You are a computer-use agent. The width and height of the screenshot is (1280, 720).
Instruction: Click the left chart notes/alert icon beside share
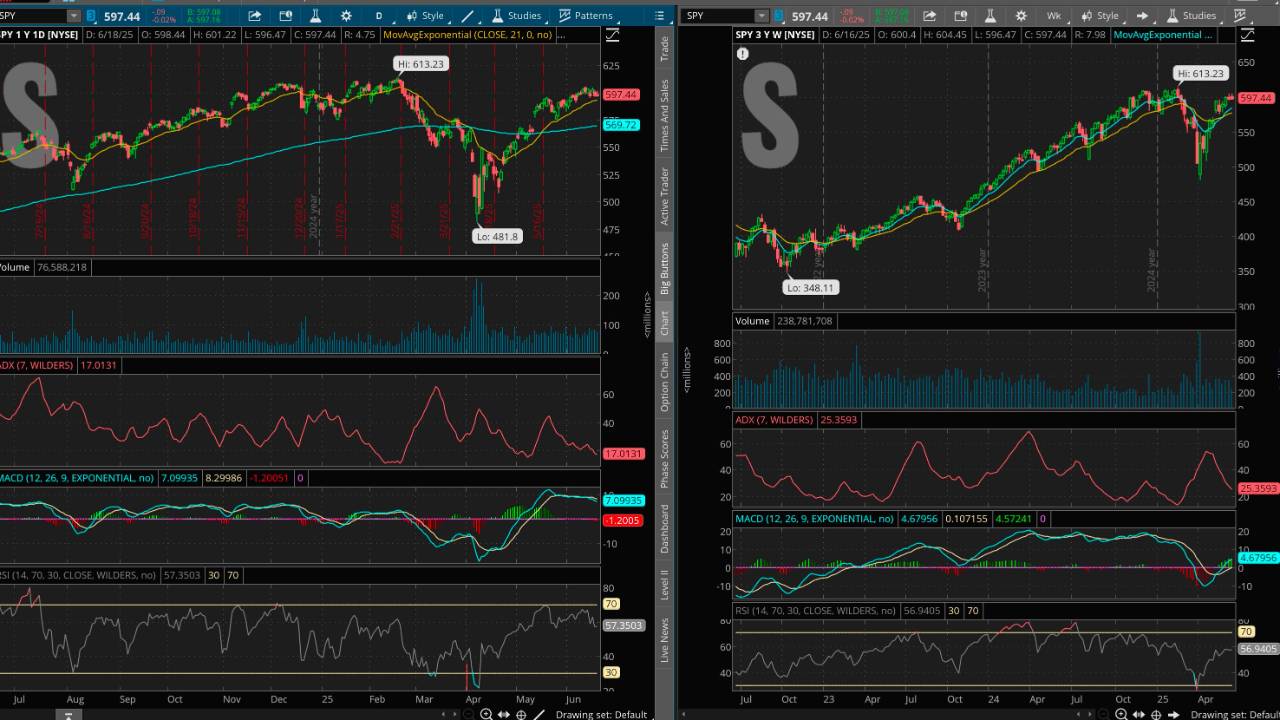[286, 16]
